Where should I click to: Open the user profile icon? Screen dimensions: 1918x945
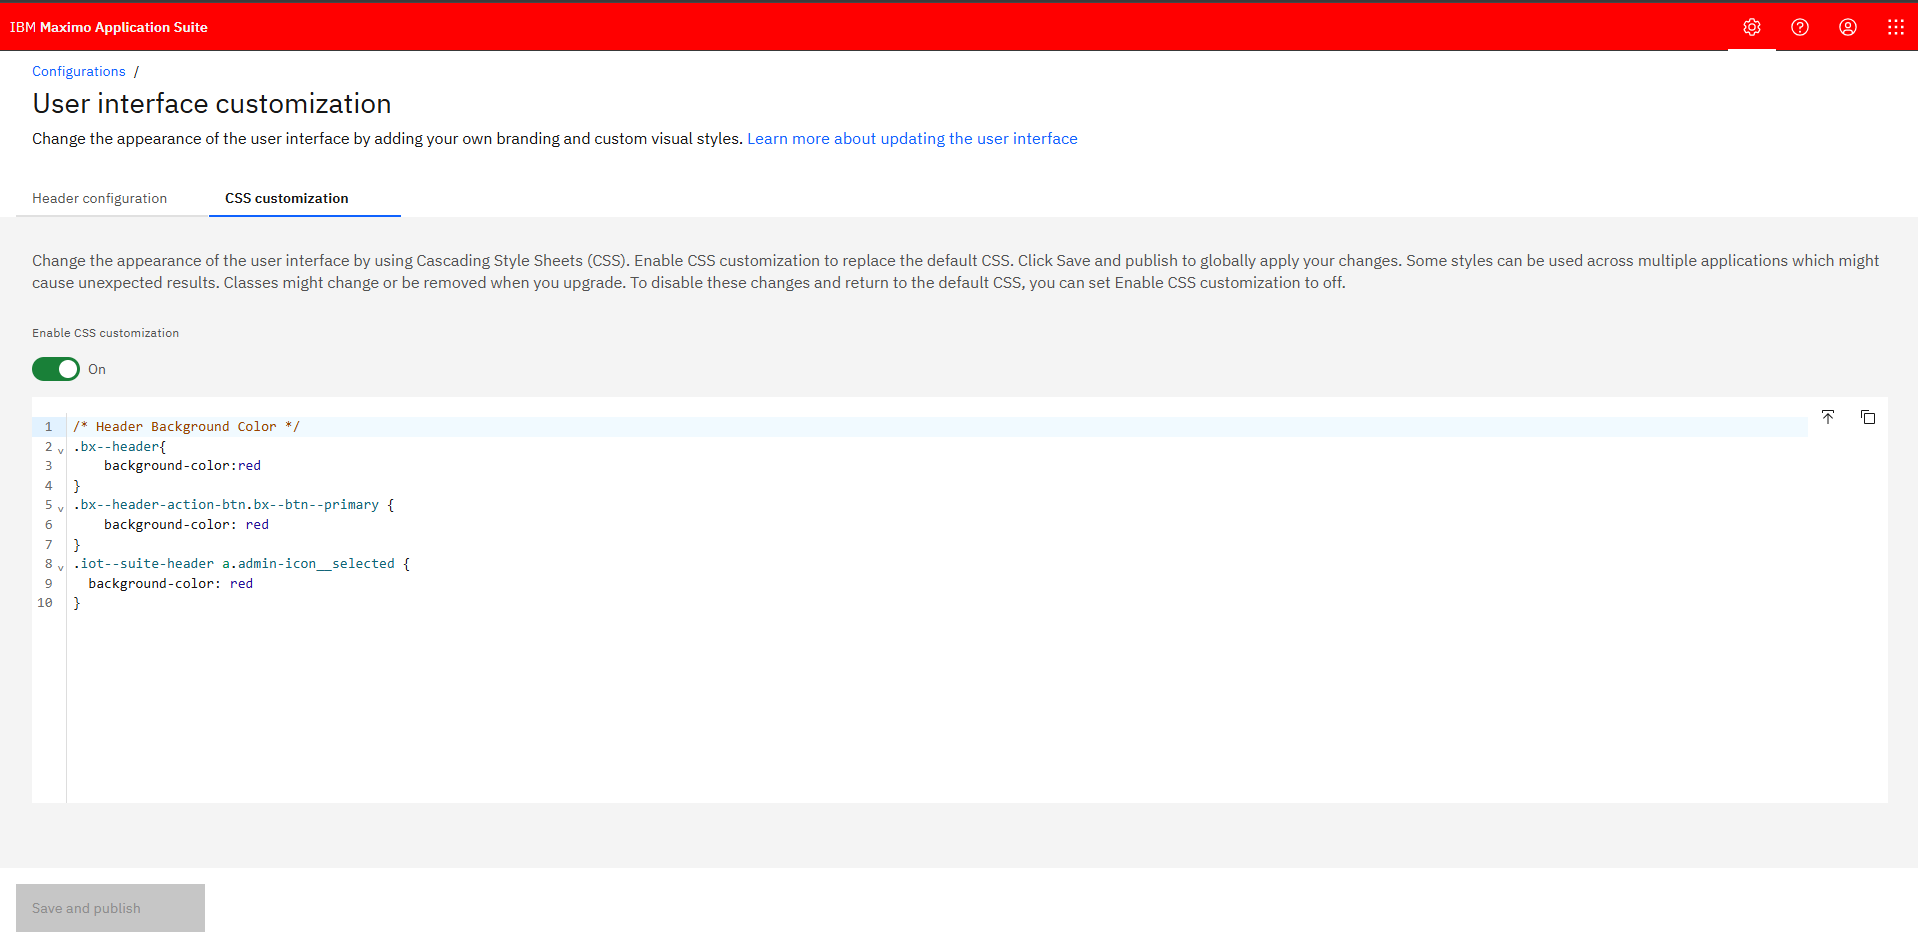tap(1848, 27)
